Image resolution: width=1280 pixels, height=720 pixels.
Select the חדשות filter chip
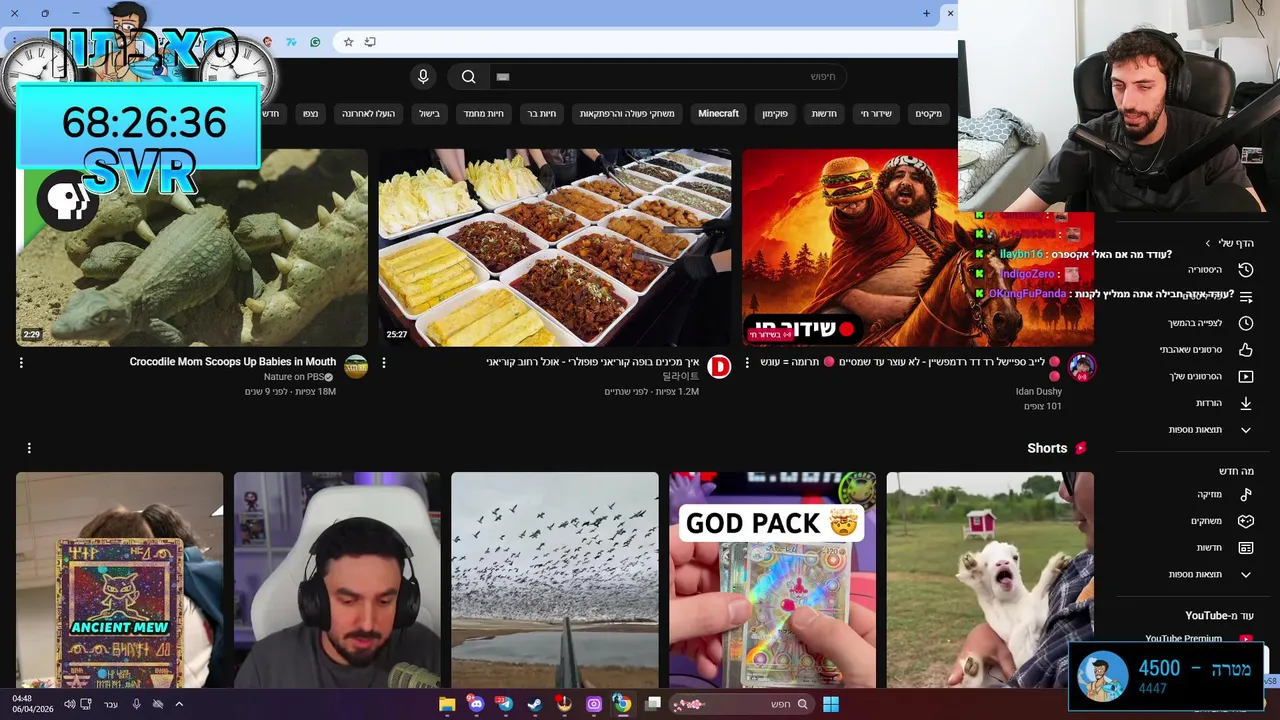[x=825, y=114]
